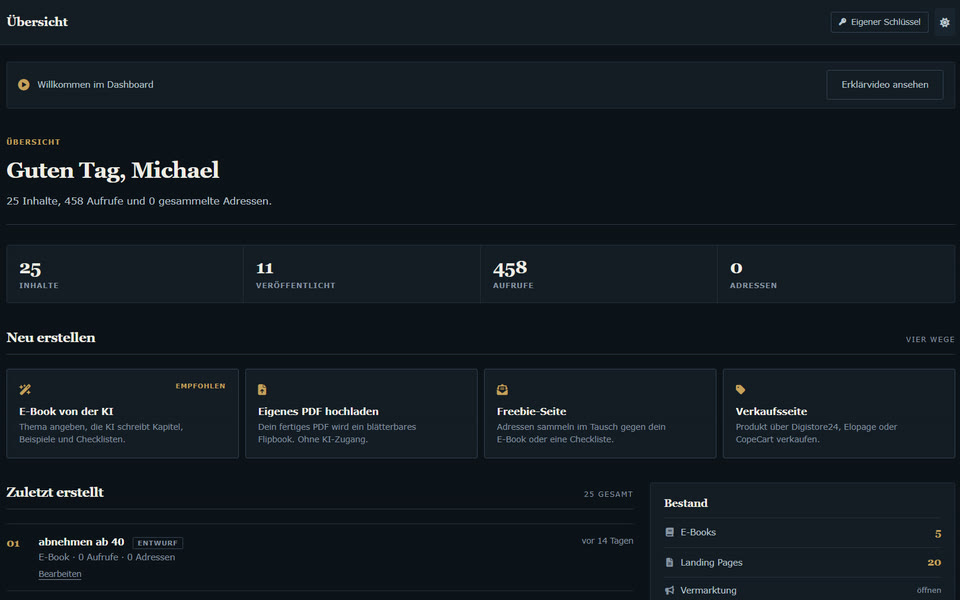Click the PDF upload file icon
Screen dimensions: 960x600
[x=262, y=389]
